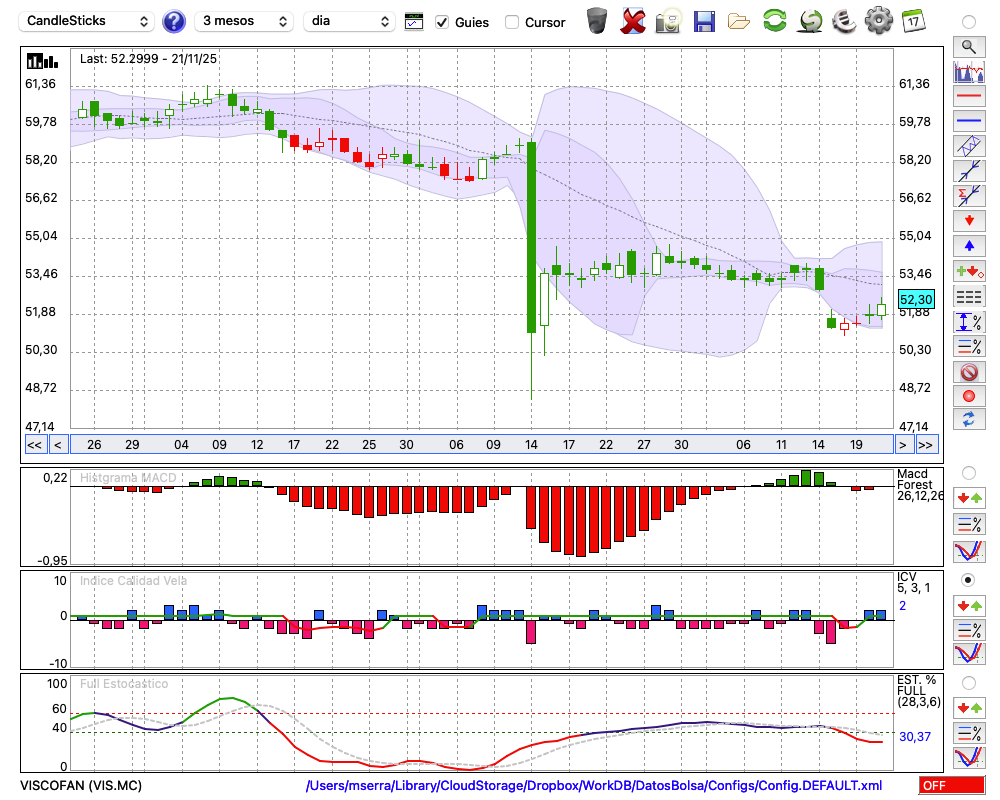Viewport: 1000px width, 800px height.
Task: Select the blue horizontal line drawing tool
Action: pyautogui.click(x=969, y=121)
